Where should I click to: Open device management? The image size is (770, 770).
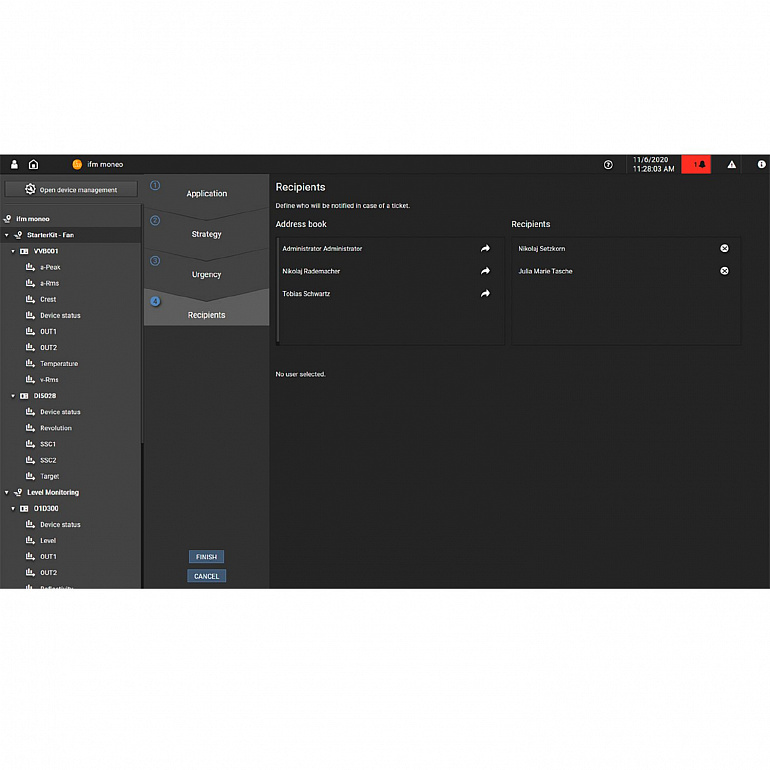(x=71, y=190)
